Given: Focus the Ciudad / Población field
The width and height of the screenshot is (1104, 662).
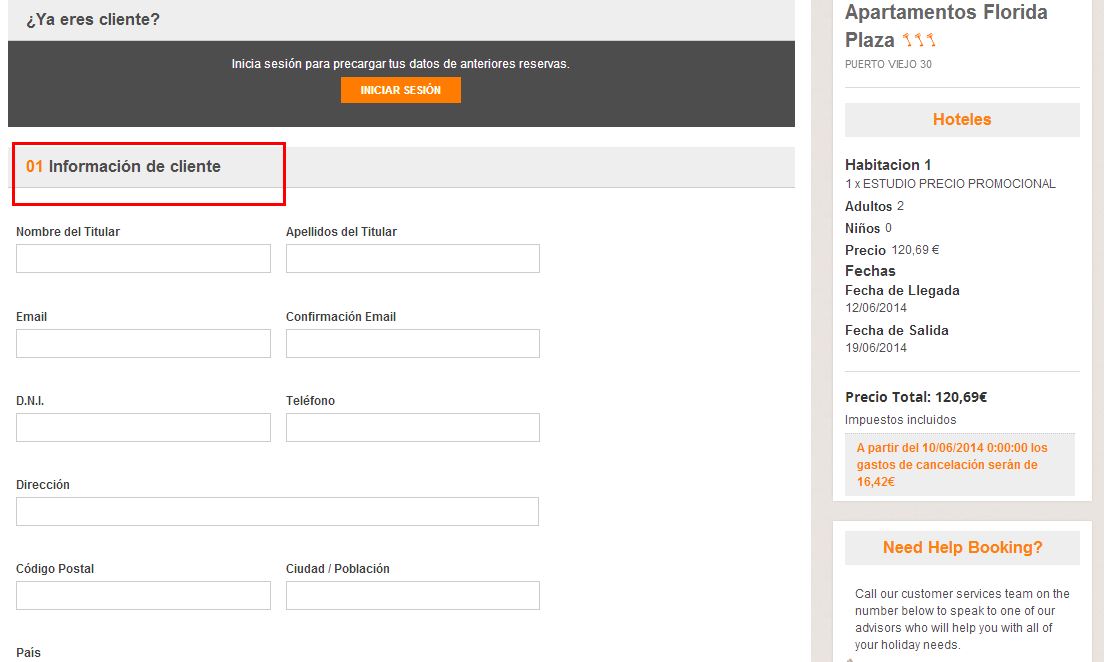Looking at the screenshot, I should pyautogui.click(x=413, y=595).
